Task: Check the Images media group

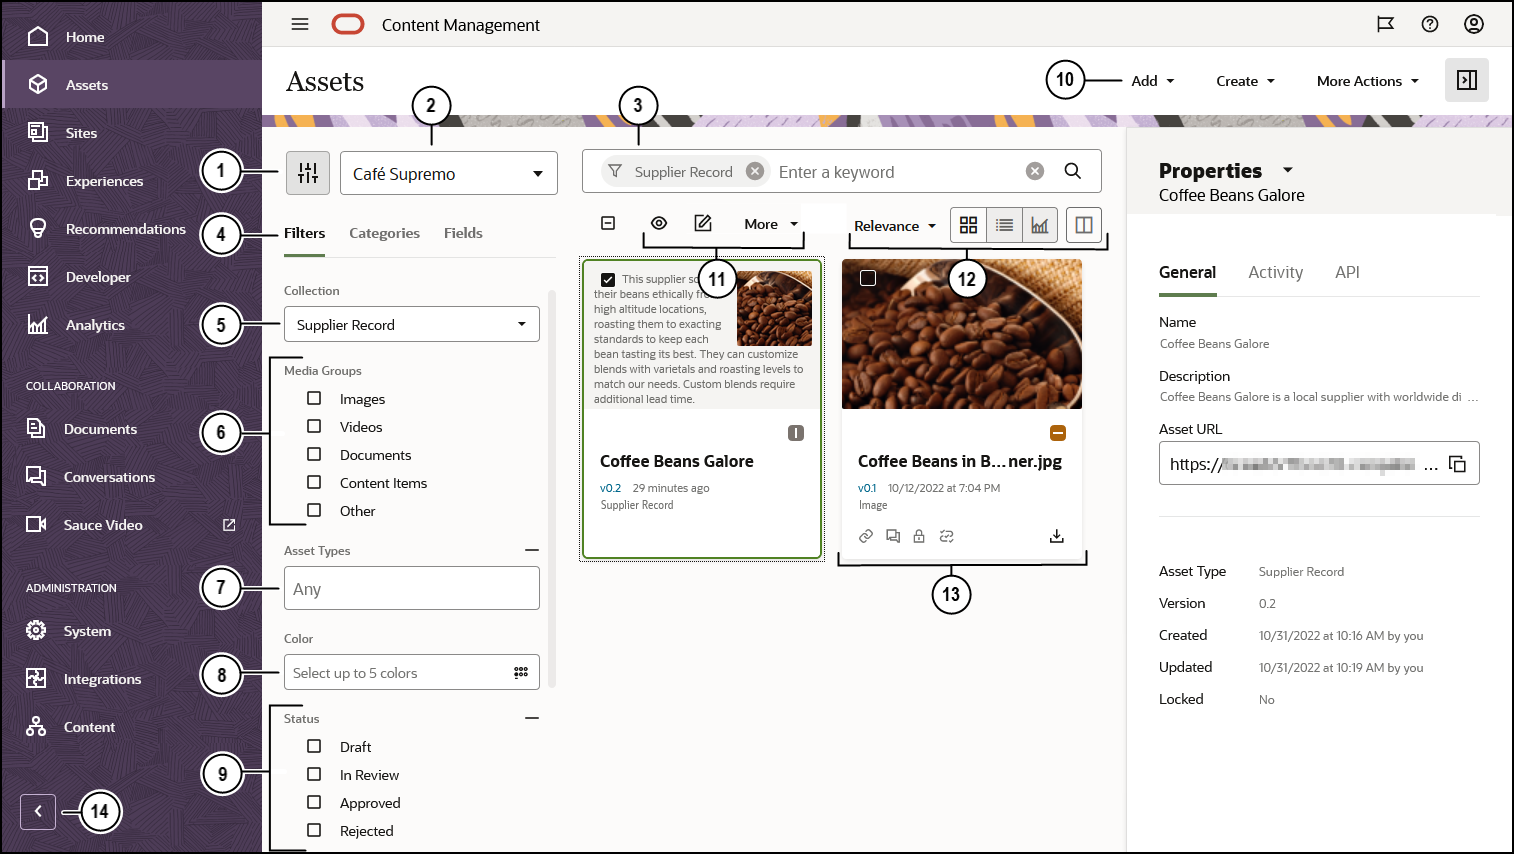Action: tap(314, 398)
